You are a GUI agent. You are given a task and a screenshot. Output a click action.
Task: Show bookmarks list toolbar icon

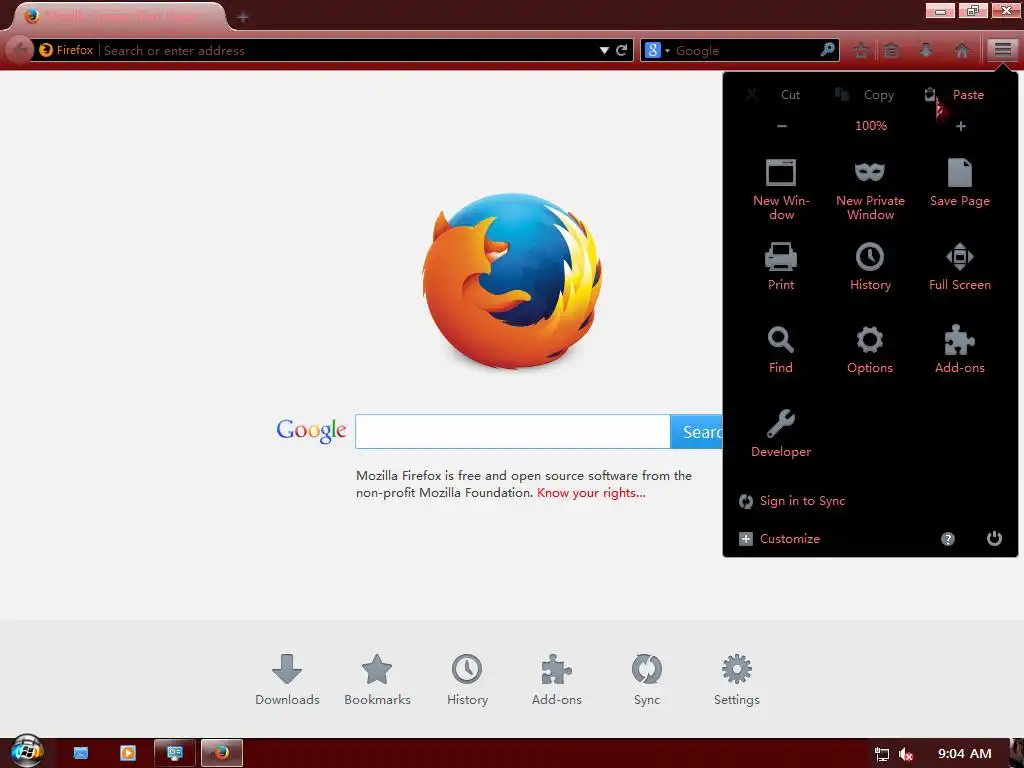(891, 50)
